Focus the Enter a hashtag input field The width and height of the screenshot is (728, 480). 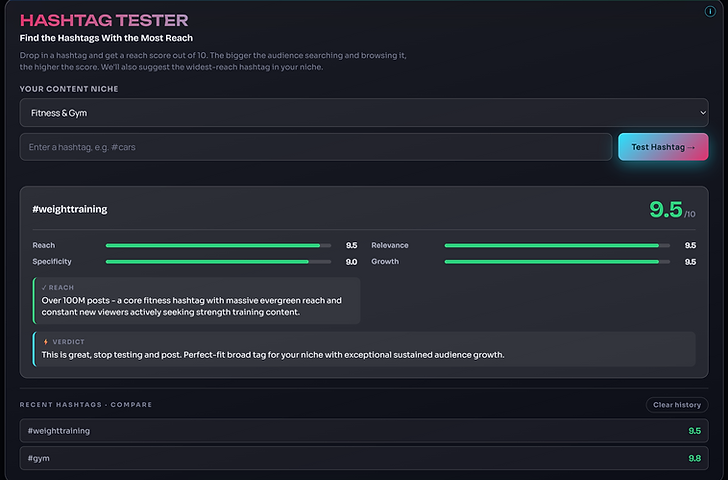316,147
